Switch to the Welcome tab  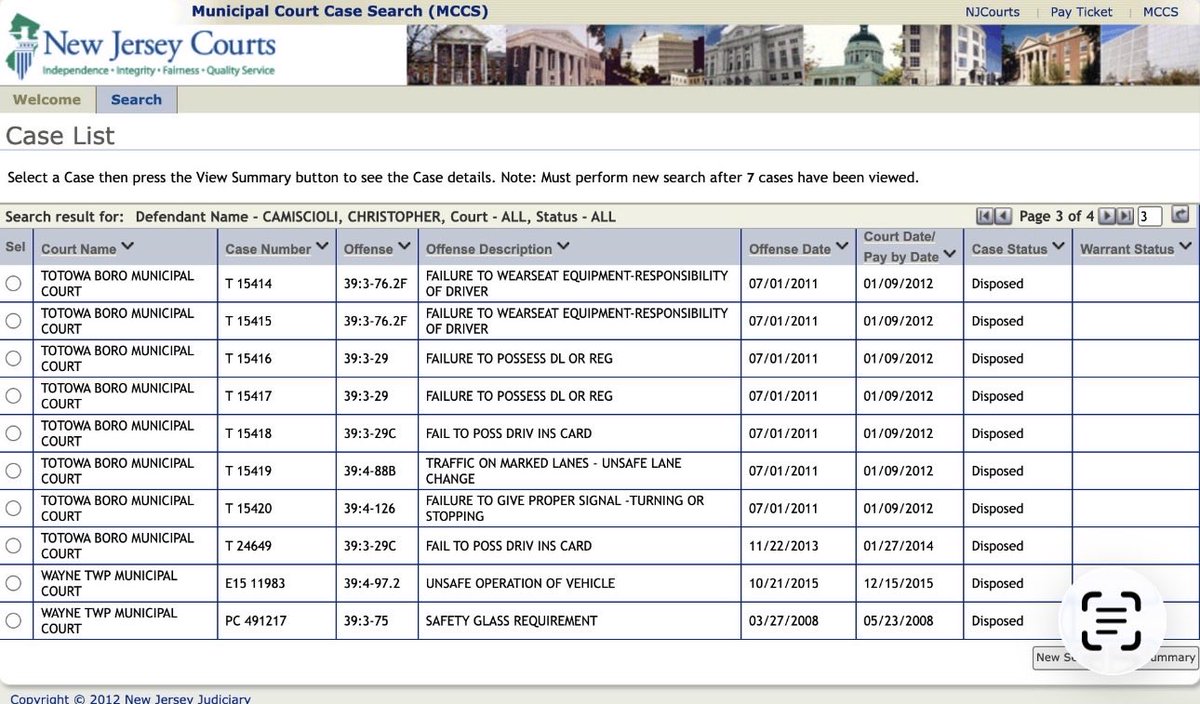(x=47, y=100)
